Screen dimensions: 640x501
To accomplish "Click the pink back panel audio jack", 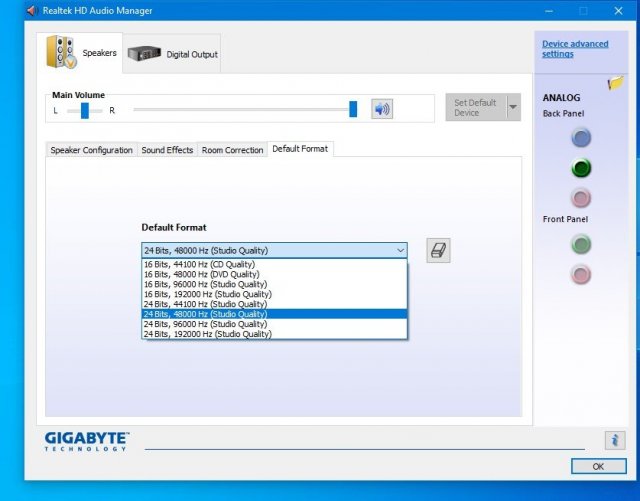I will 580,197.
